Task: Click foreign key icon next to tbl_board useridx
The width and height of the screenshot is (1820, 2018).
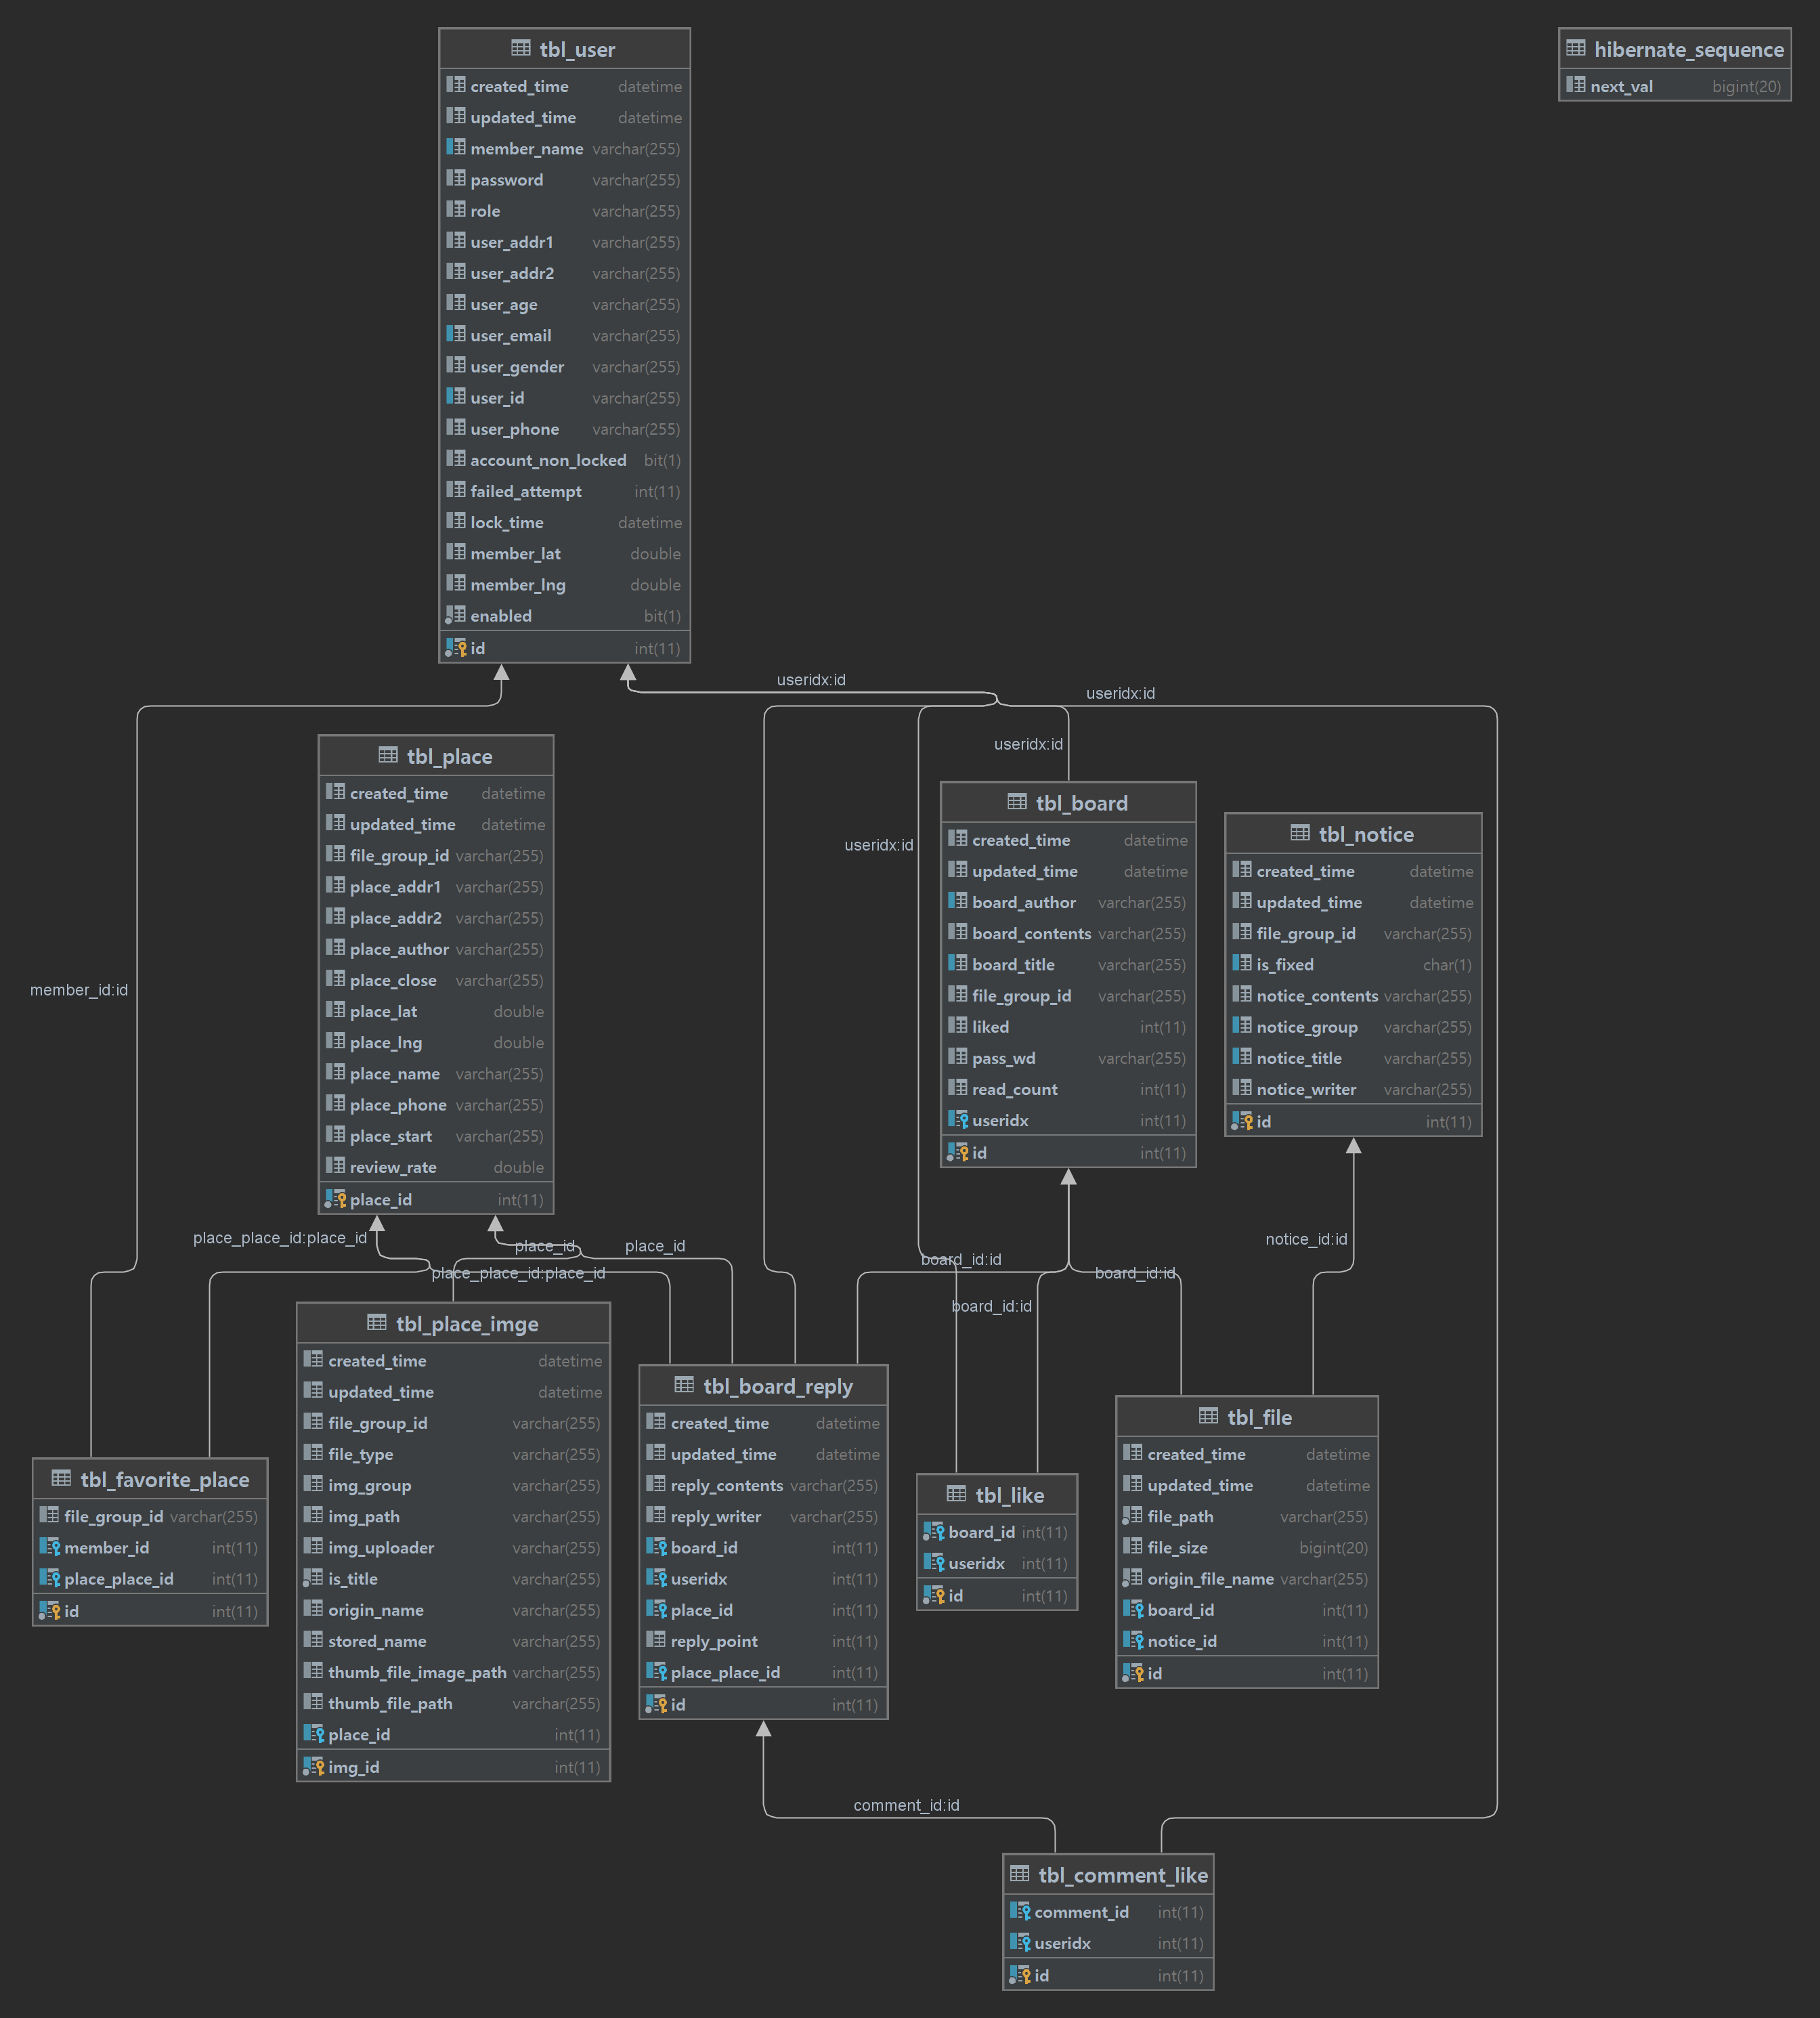Action: click(x=958, y=1120)
